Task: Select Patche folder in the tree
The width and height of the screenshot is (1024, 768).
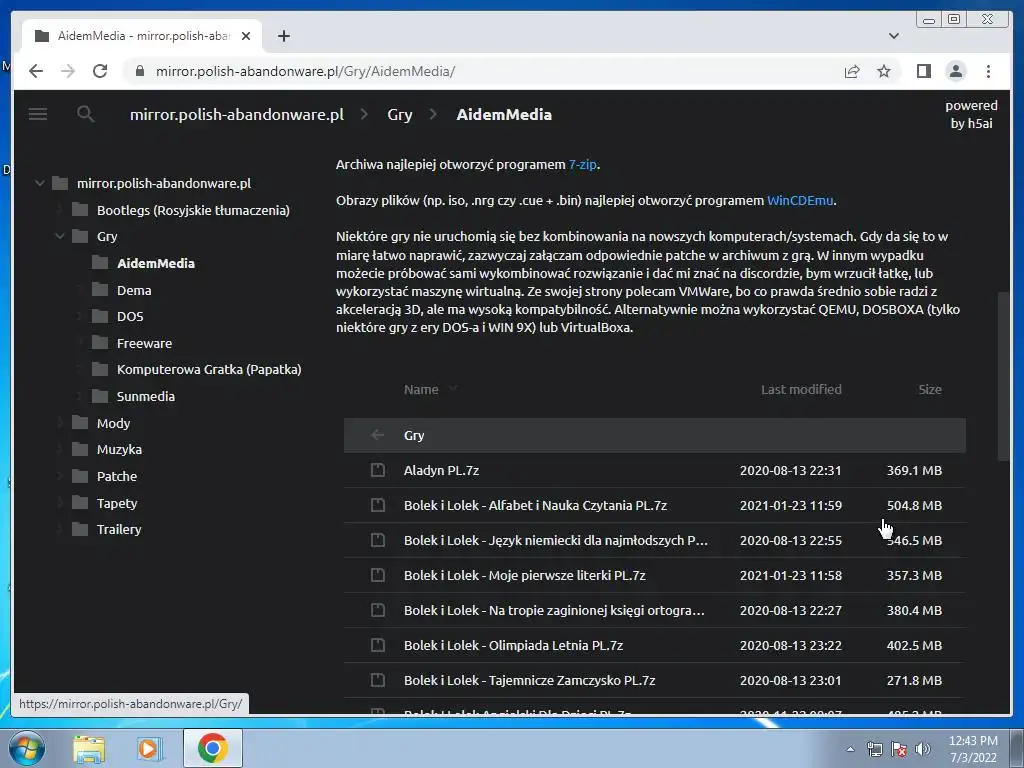Action: [x=117, y=476]
